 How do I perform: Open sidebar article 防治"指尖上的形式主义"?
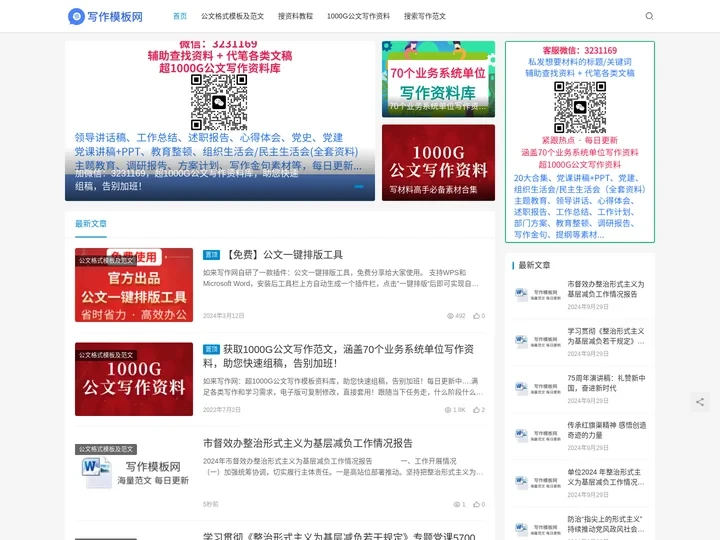pyautogui.click(x=606, y=524)
